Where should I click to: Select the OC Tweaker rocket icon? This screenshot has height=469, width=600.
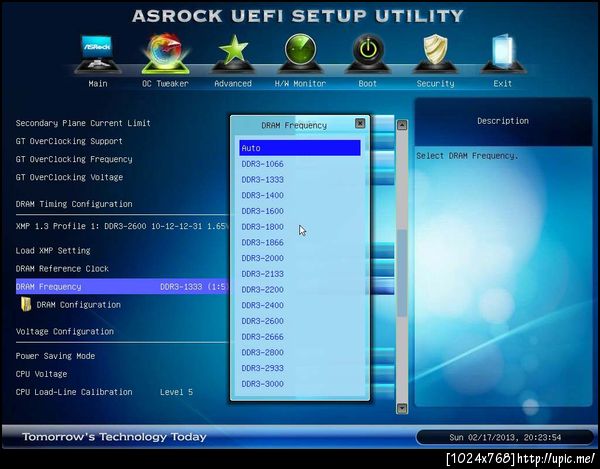165,54
